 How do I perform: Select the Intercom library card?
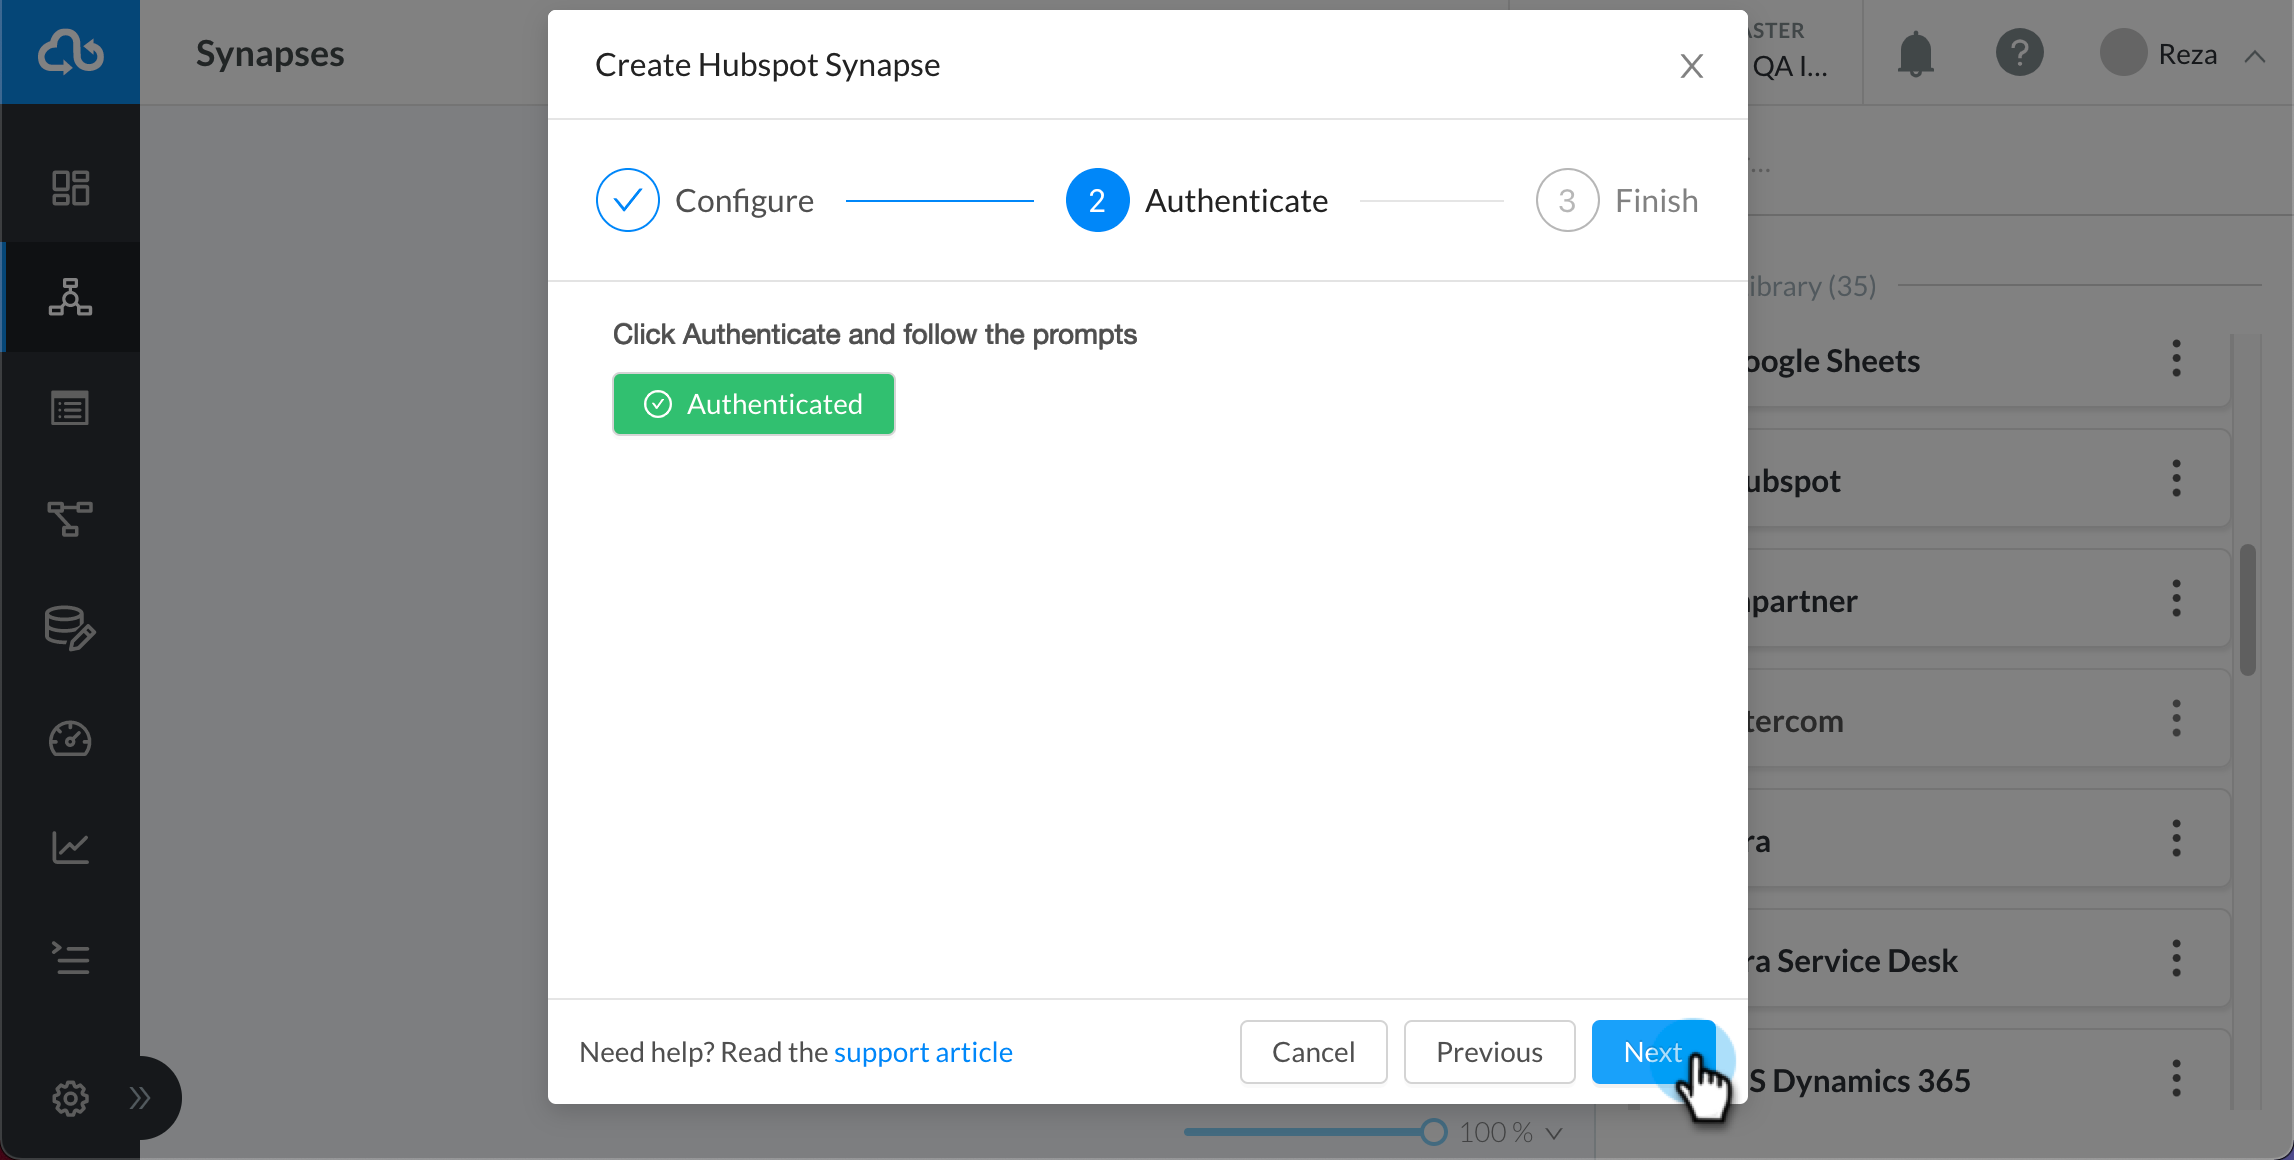[1988, 719]
